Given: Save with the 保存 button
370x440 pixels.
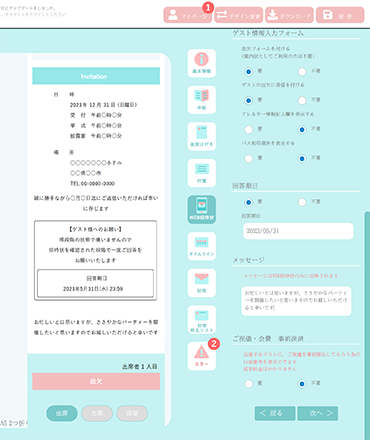Looking at the screenshot, I should click(x=340, y=15).
